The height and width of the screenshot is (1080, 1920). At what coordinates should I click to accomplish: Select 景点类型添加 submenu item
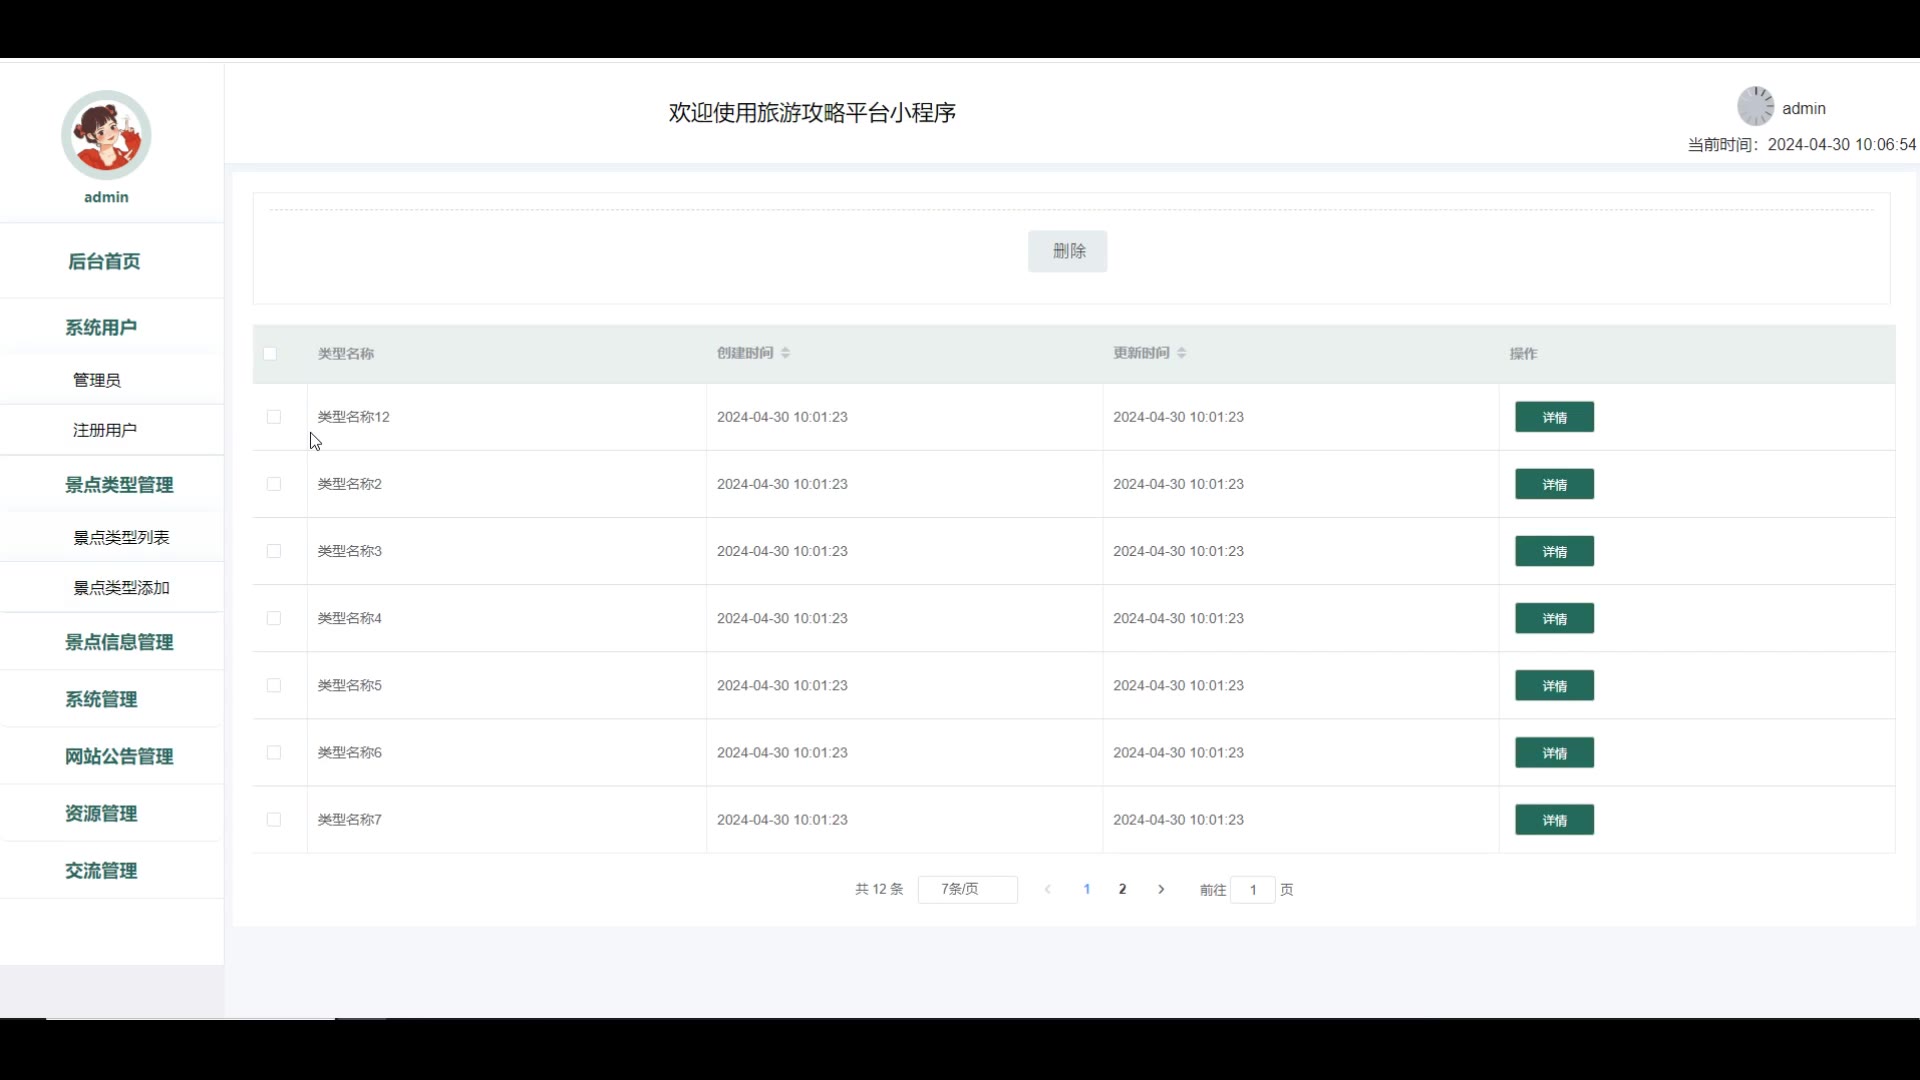click(x=121, y=588)
